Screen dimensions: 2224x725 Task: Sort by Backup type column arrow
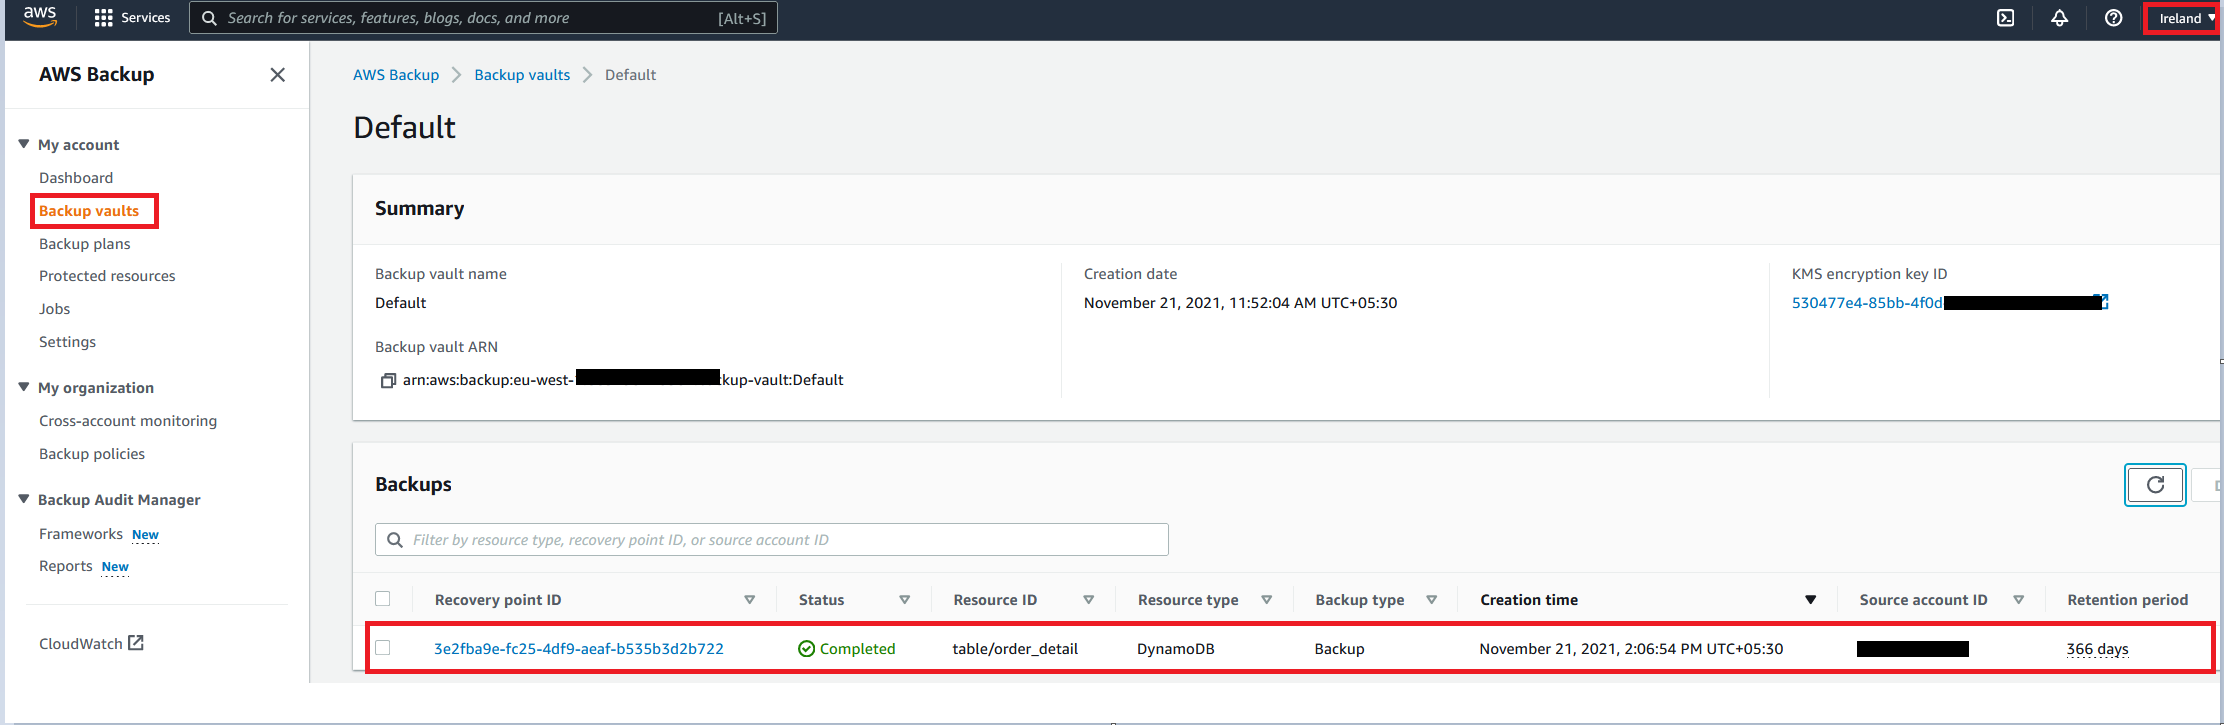(1431, 600)
